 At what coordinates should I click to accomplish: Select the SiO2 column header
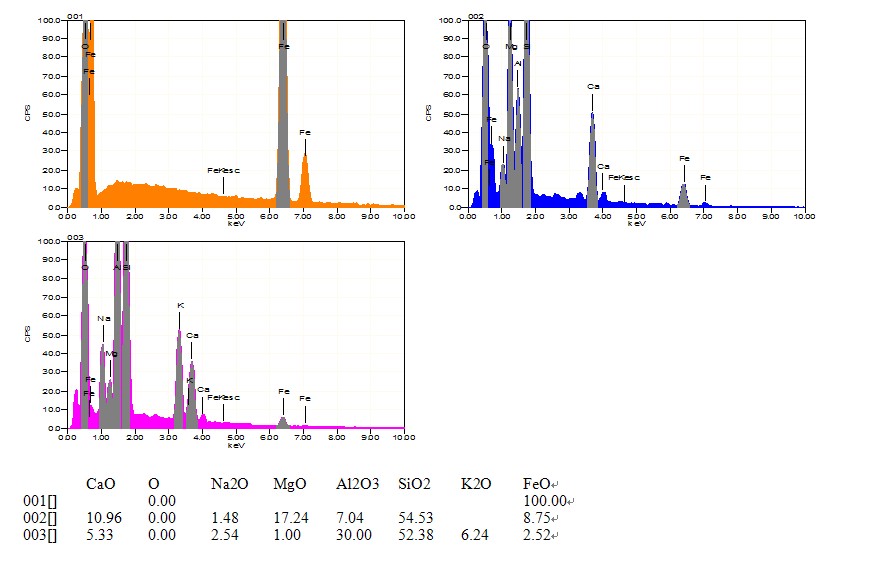pos(414,484)
